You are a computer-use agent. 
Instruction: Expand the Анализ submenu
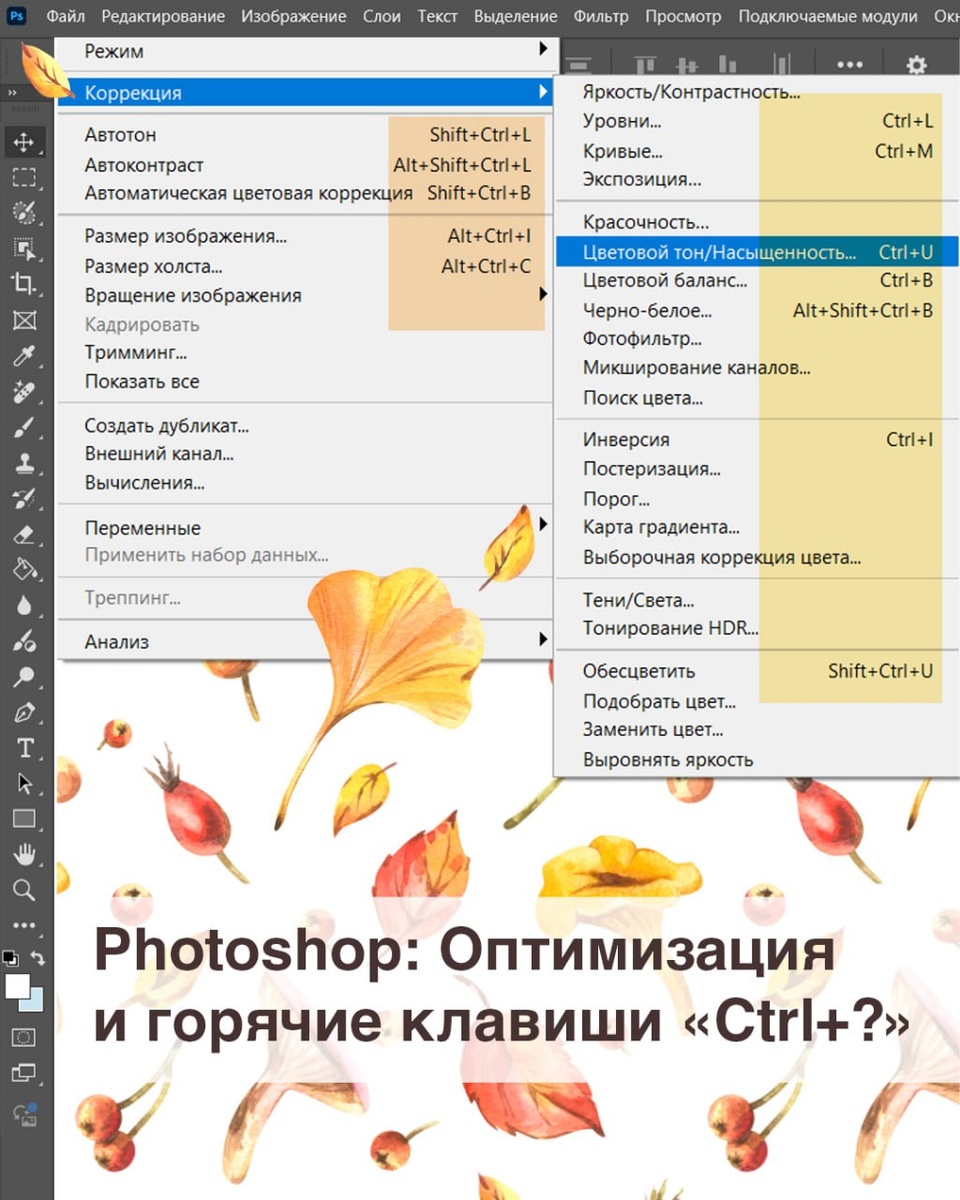(305, 642)
